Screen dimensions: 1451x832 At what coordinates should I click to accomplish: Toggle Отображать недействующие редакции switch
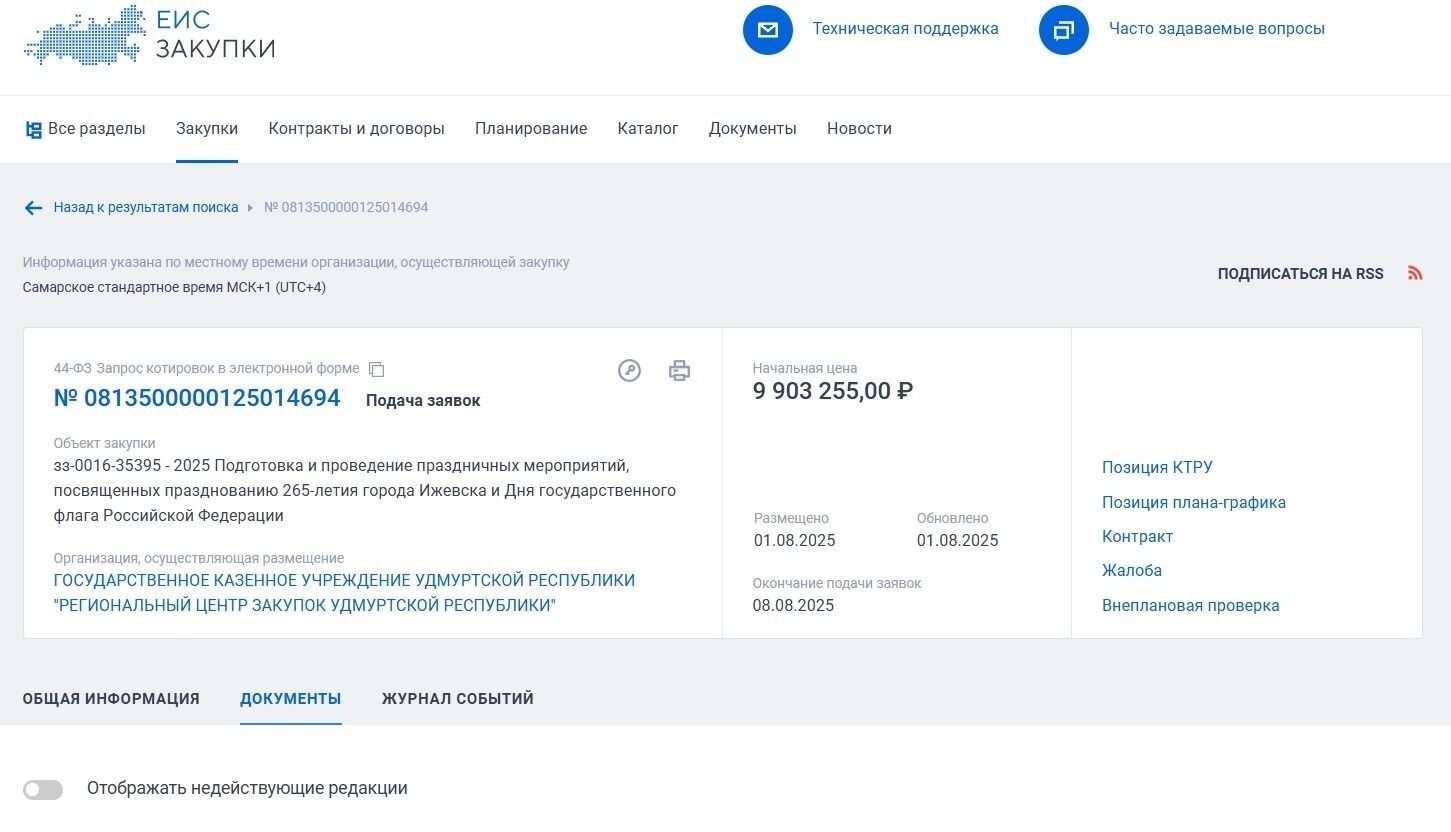coord(43,790)
